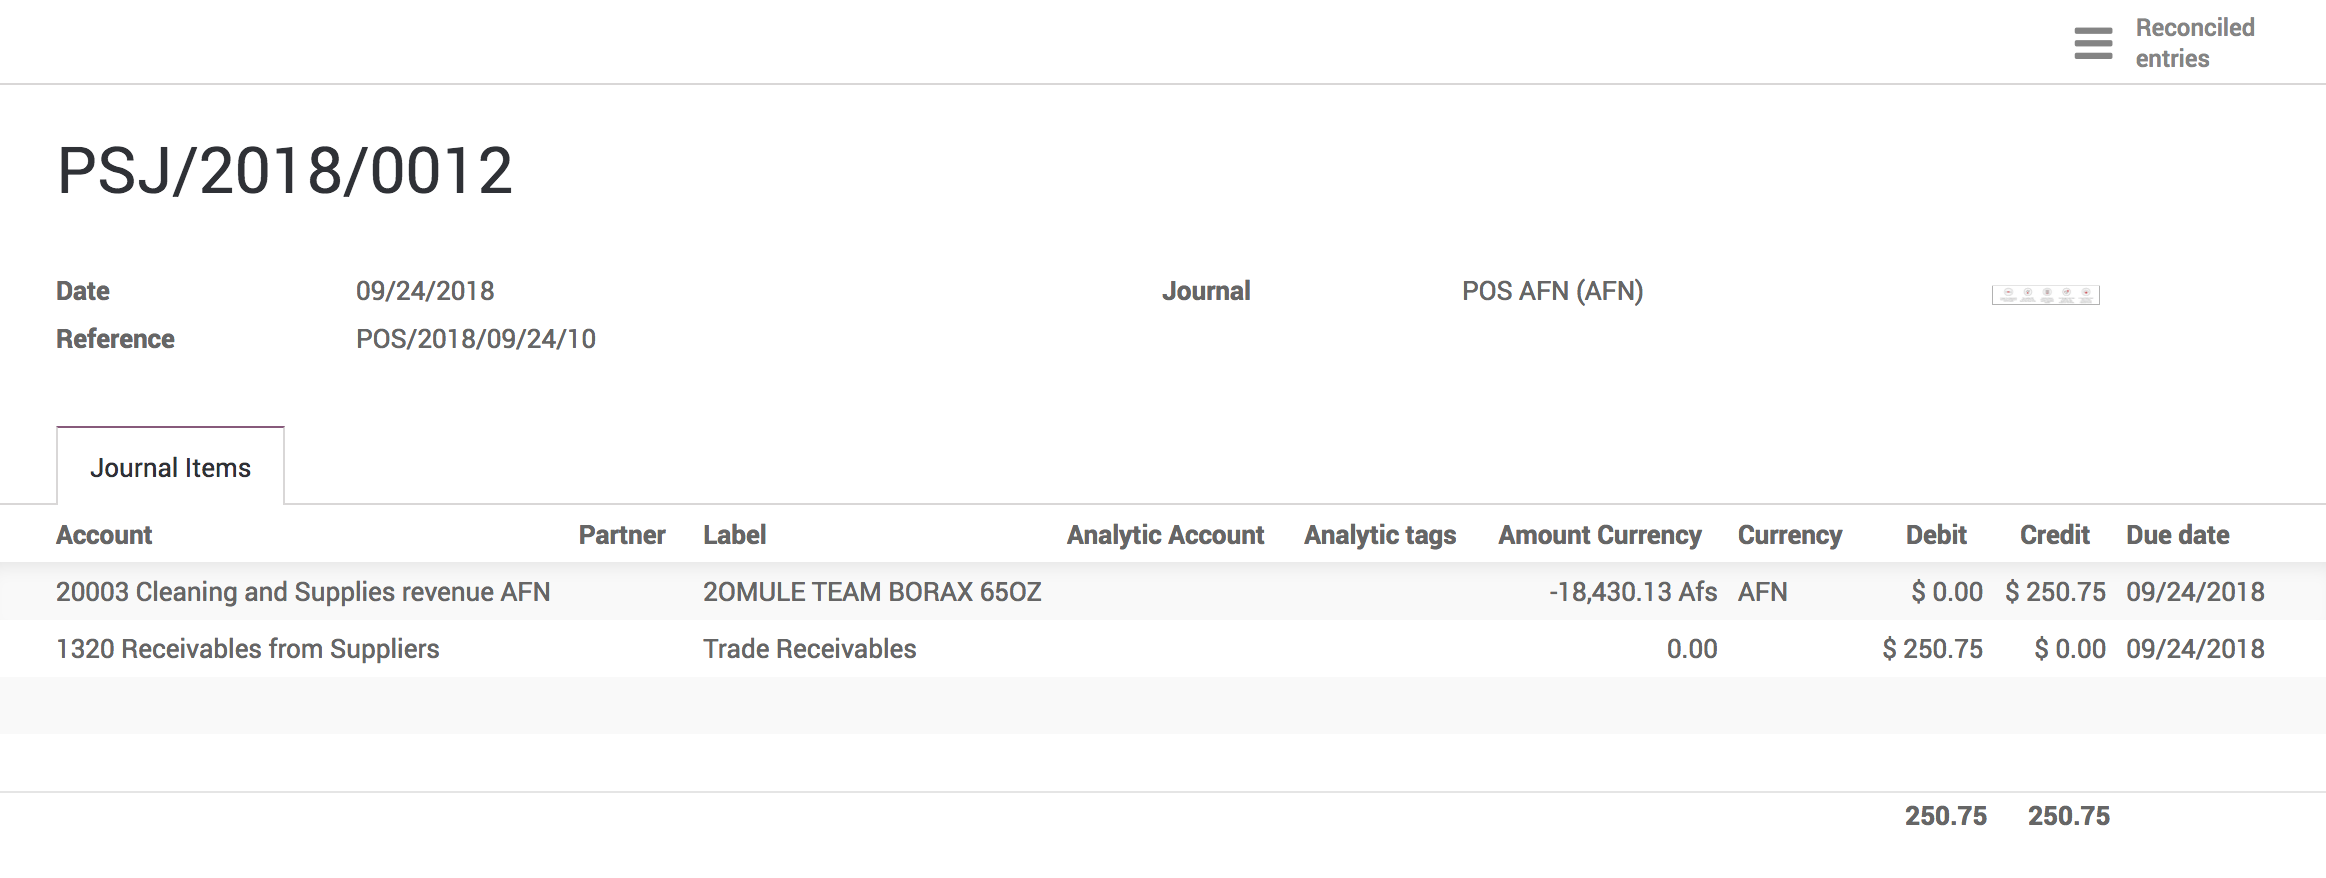The width and height of the screenshot is (2326, 878).
Task: Click the due date in the Trade Receivables row
Action: (2195, 649)
